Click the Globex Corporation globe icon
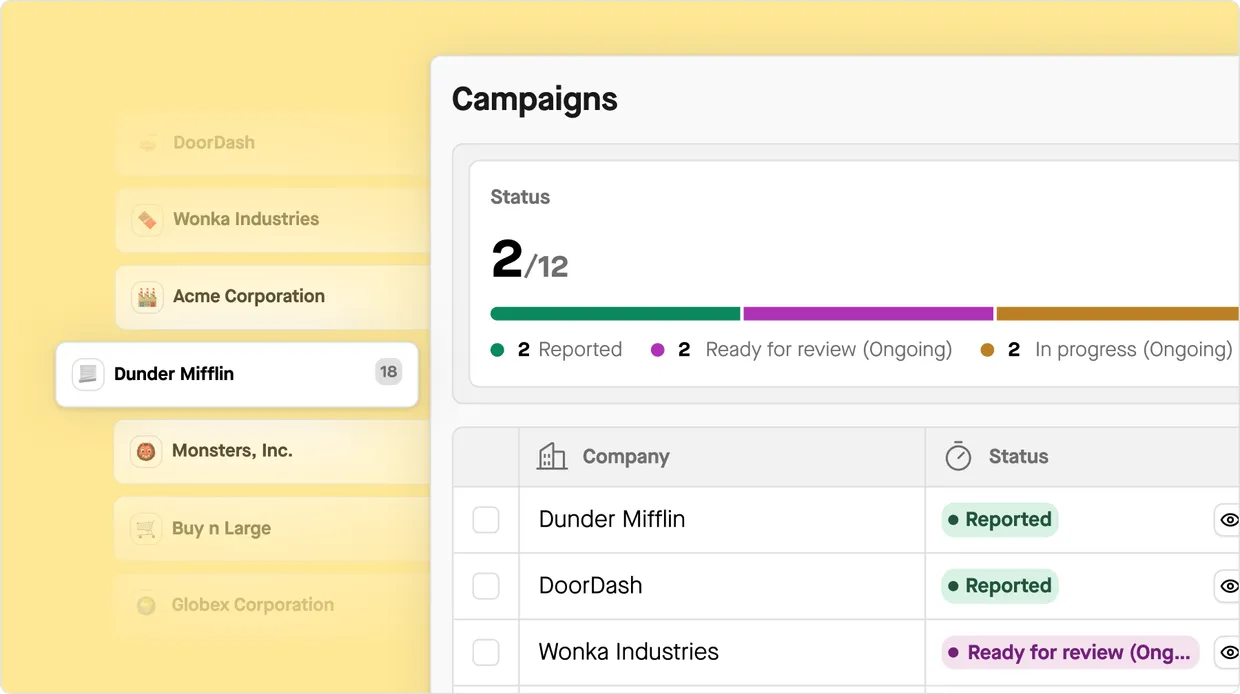 [x=147, y=605]
